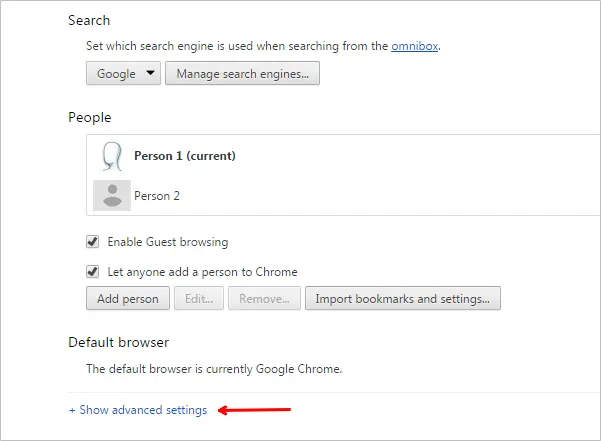601x441 pixels.
Task: Open the Google search engine dropdown
Action: [123, 73]
